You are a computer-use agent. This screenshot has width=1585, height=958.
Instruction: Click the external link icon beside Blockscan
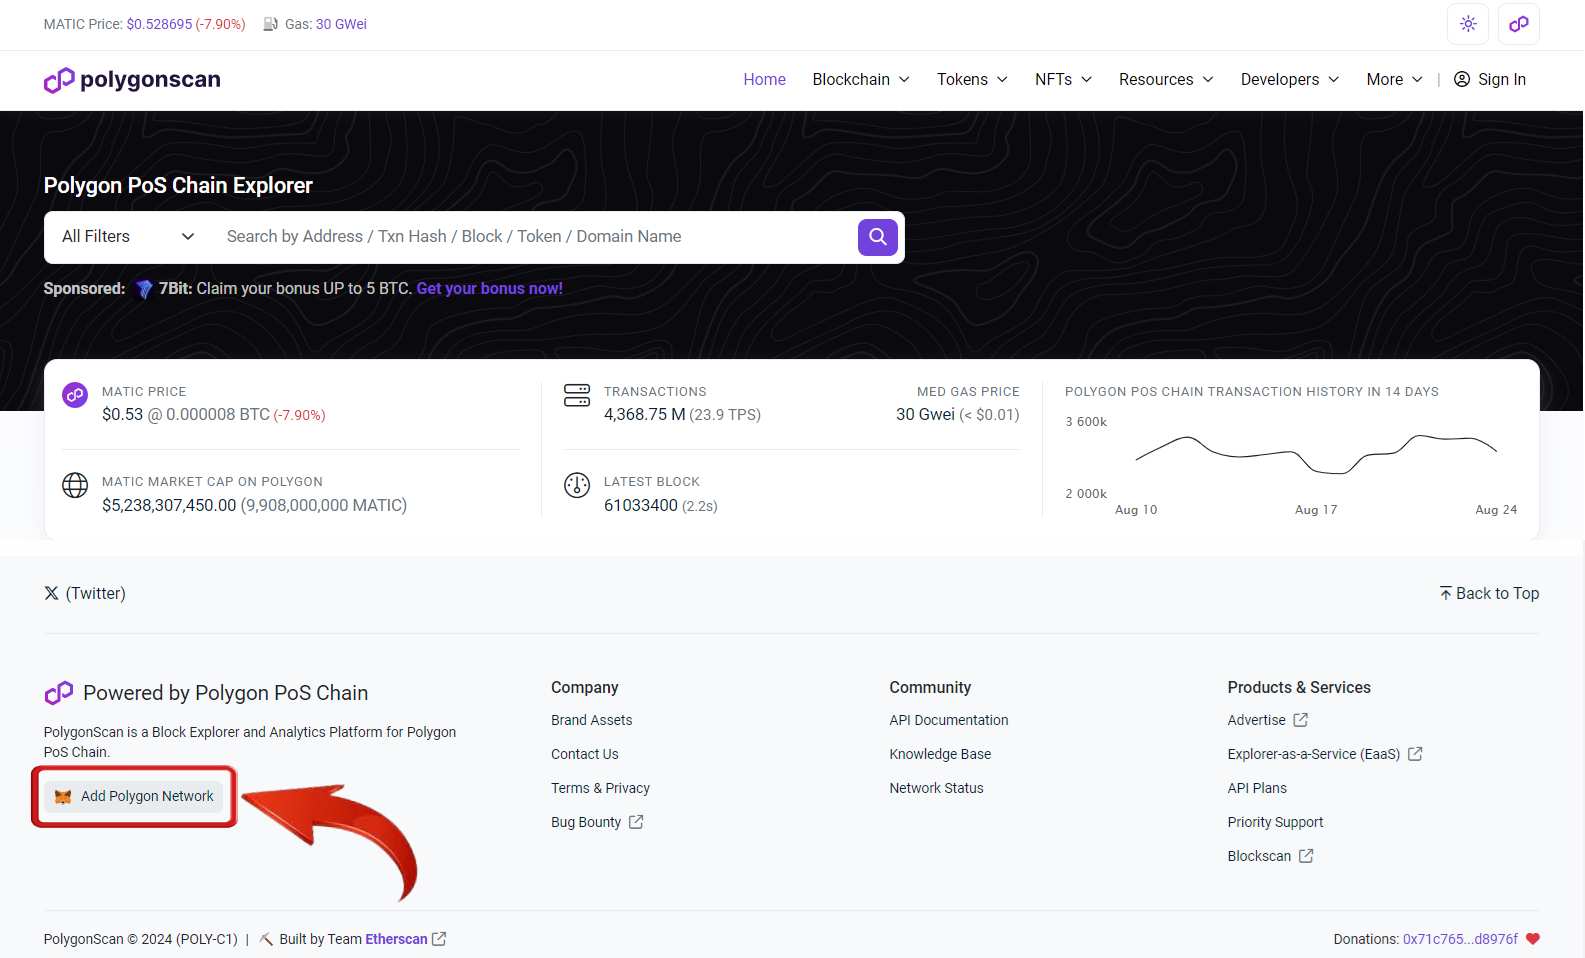(1306, 856)
